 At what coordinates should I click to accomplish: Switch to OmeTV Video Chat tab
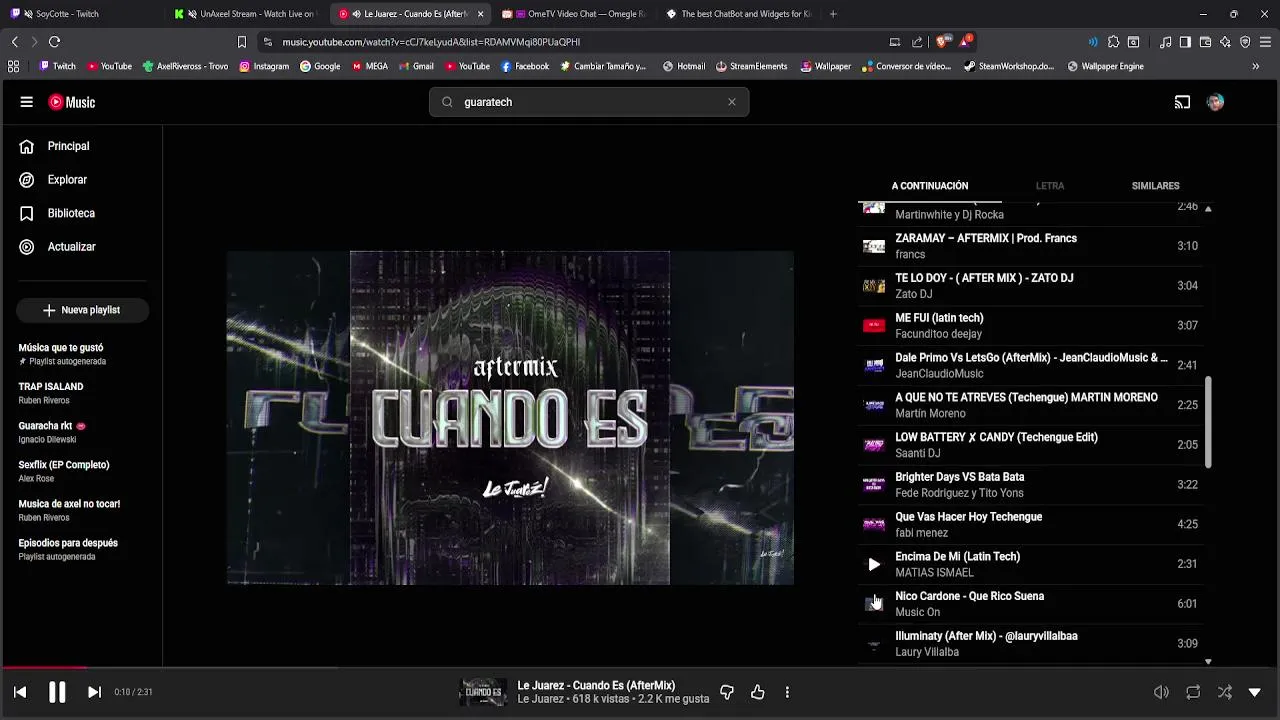(x=573, y=14)
